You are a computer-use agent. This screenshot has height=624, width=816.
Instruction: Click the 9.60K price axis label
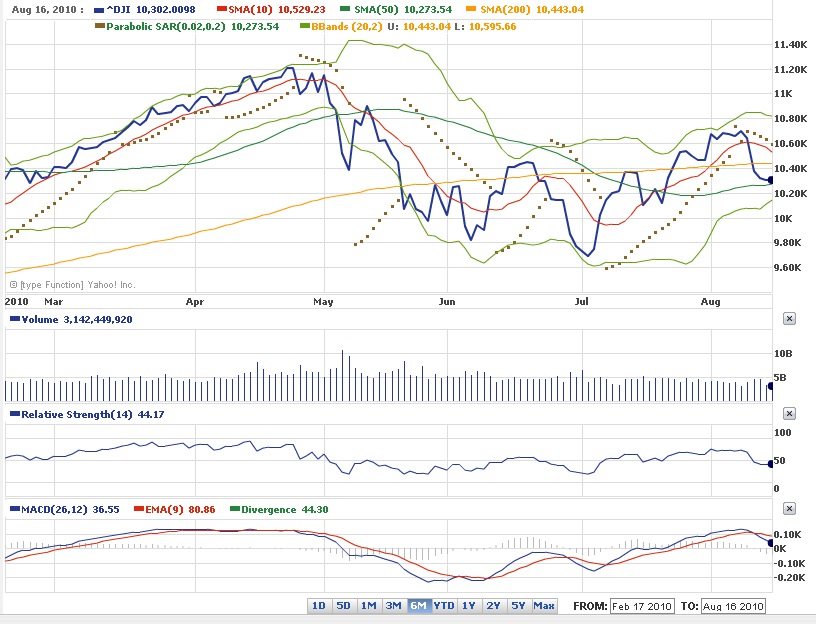click(x=788, y=268)
